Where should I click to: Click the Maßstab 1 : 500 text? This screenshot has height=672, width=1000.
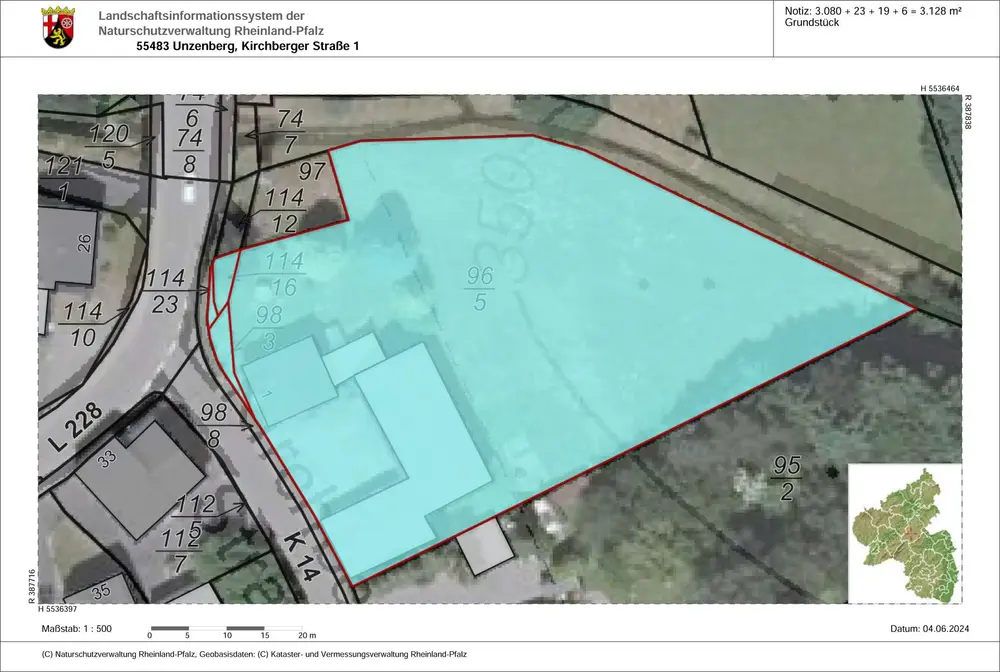click(x=76, y=630)
